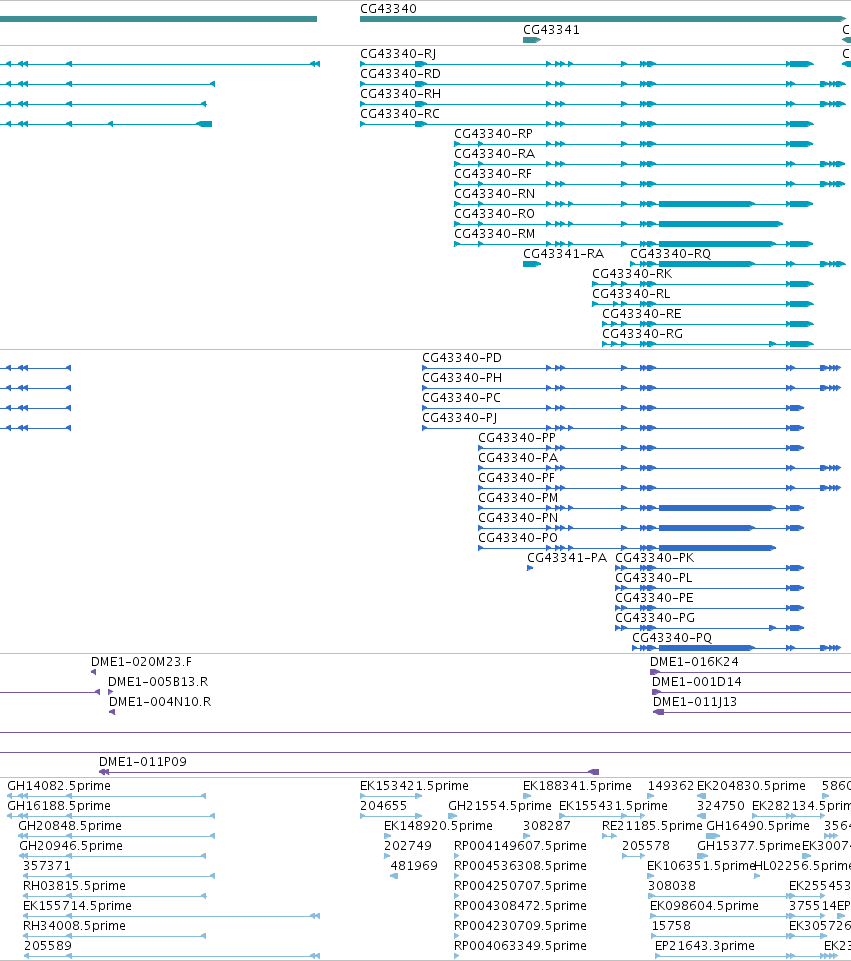This screenshot has width=851, height=961.
Task: Open transcript CG43340-RJ label
Action: click(398, 53)
